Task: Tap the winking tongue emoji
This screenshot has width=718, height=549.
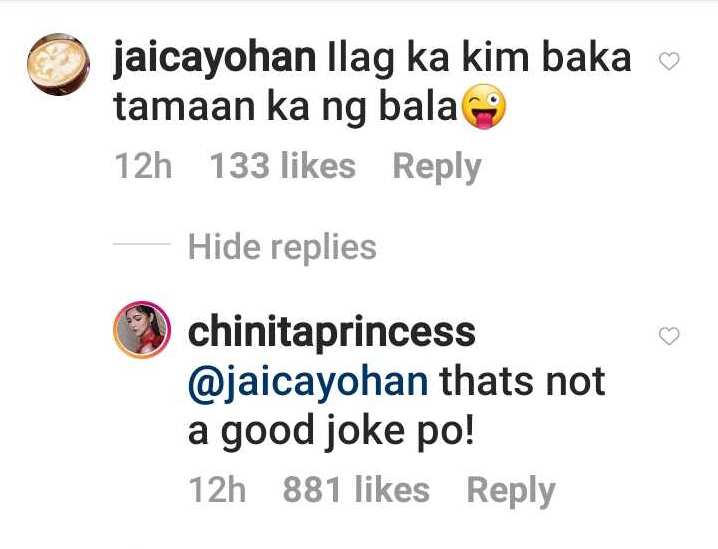Action: click(x=484, y=107)
